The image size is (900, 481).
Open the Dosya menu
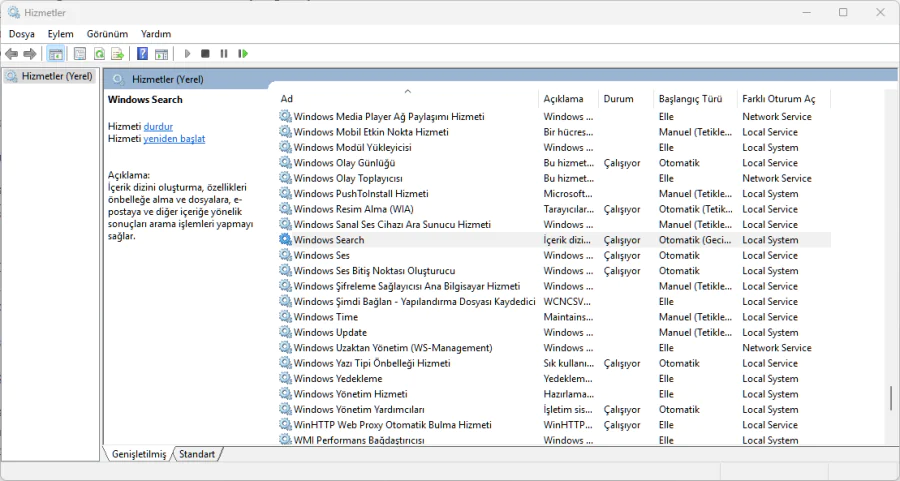tap(22, 34)
